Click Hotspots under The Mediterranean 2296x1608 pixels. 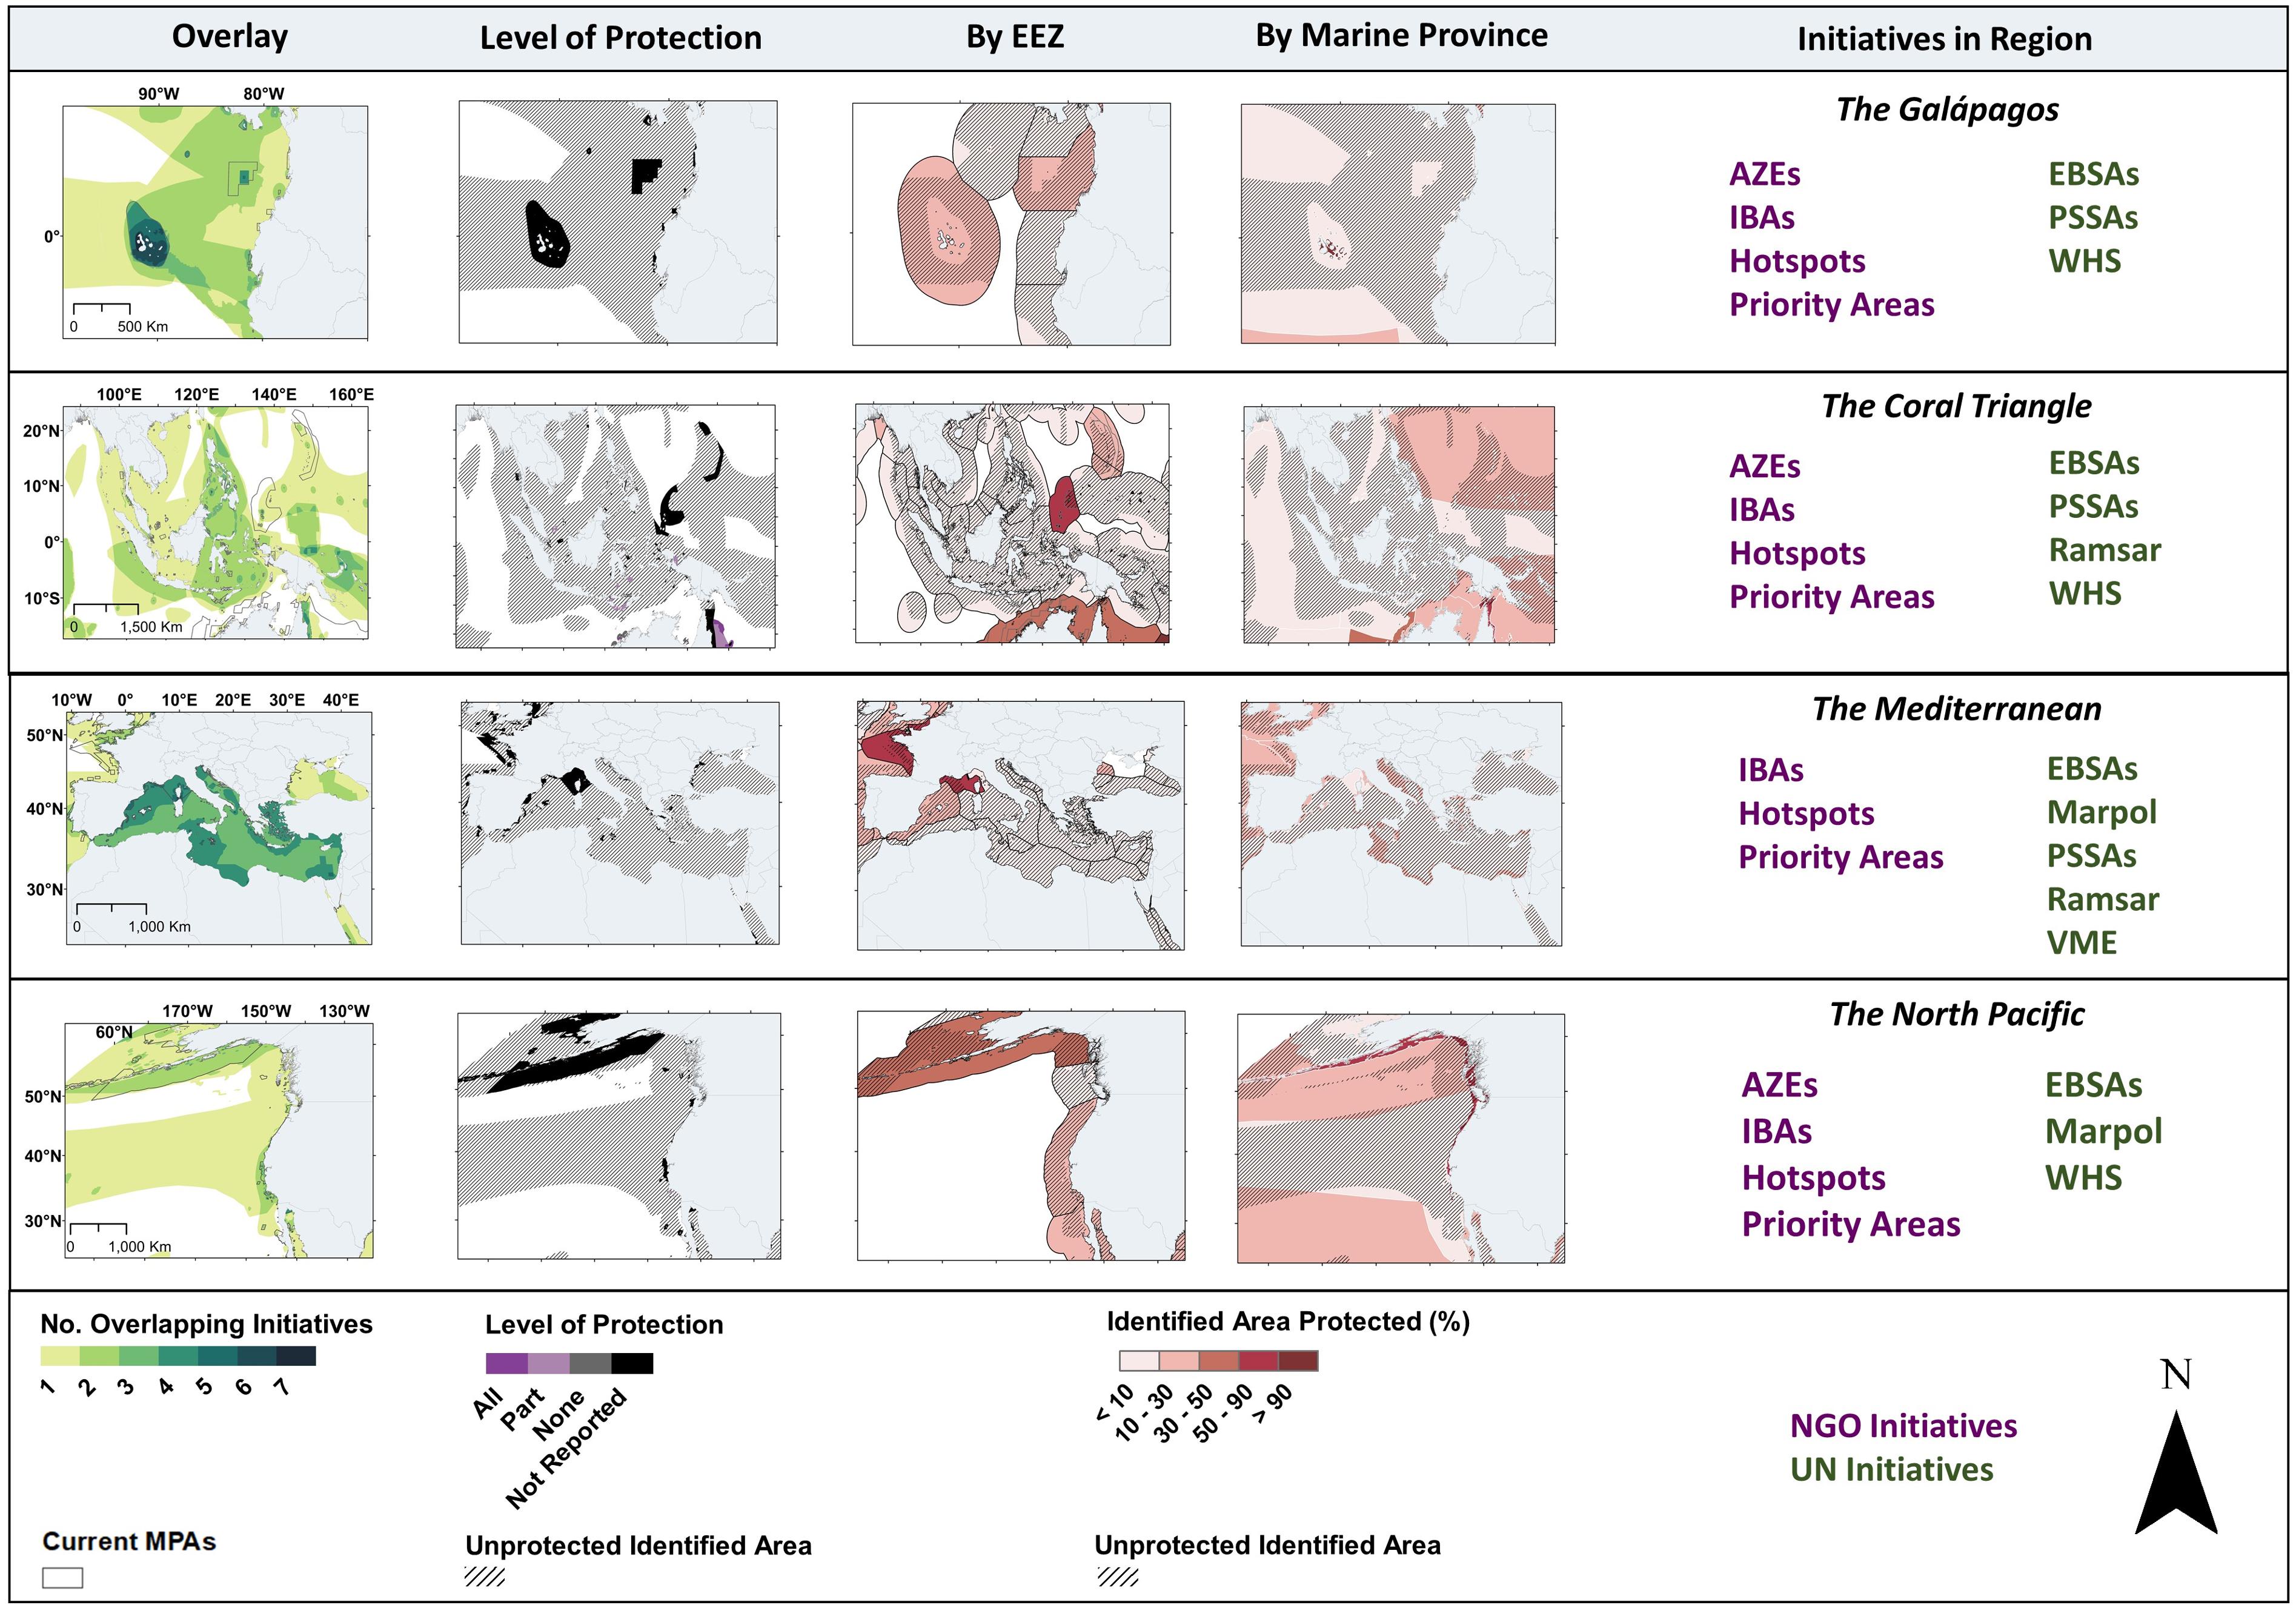(1806, 814)
